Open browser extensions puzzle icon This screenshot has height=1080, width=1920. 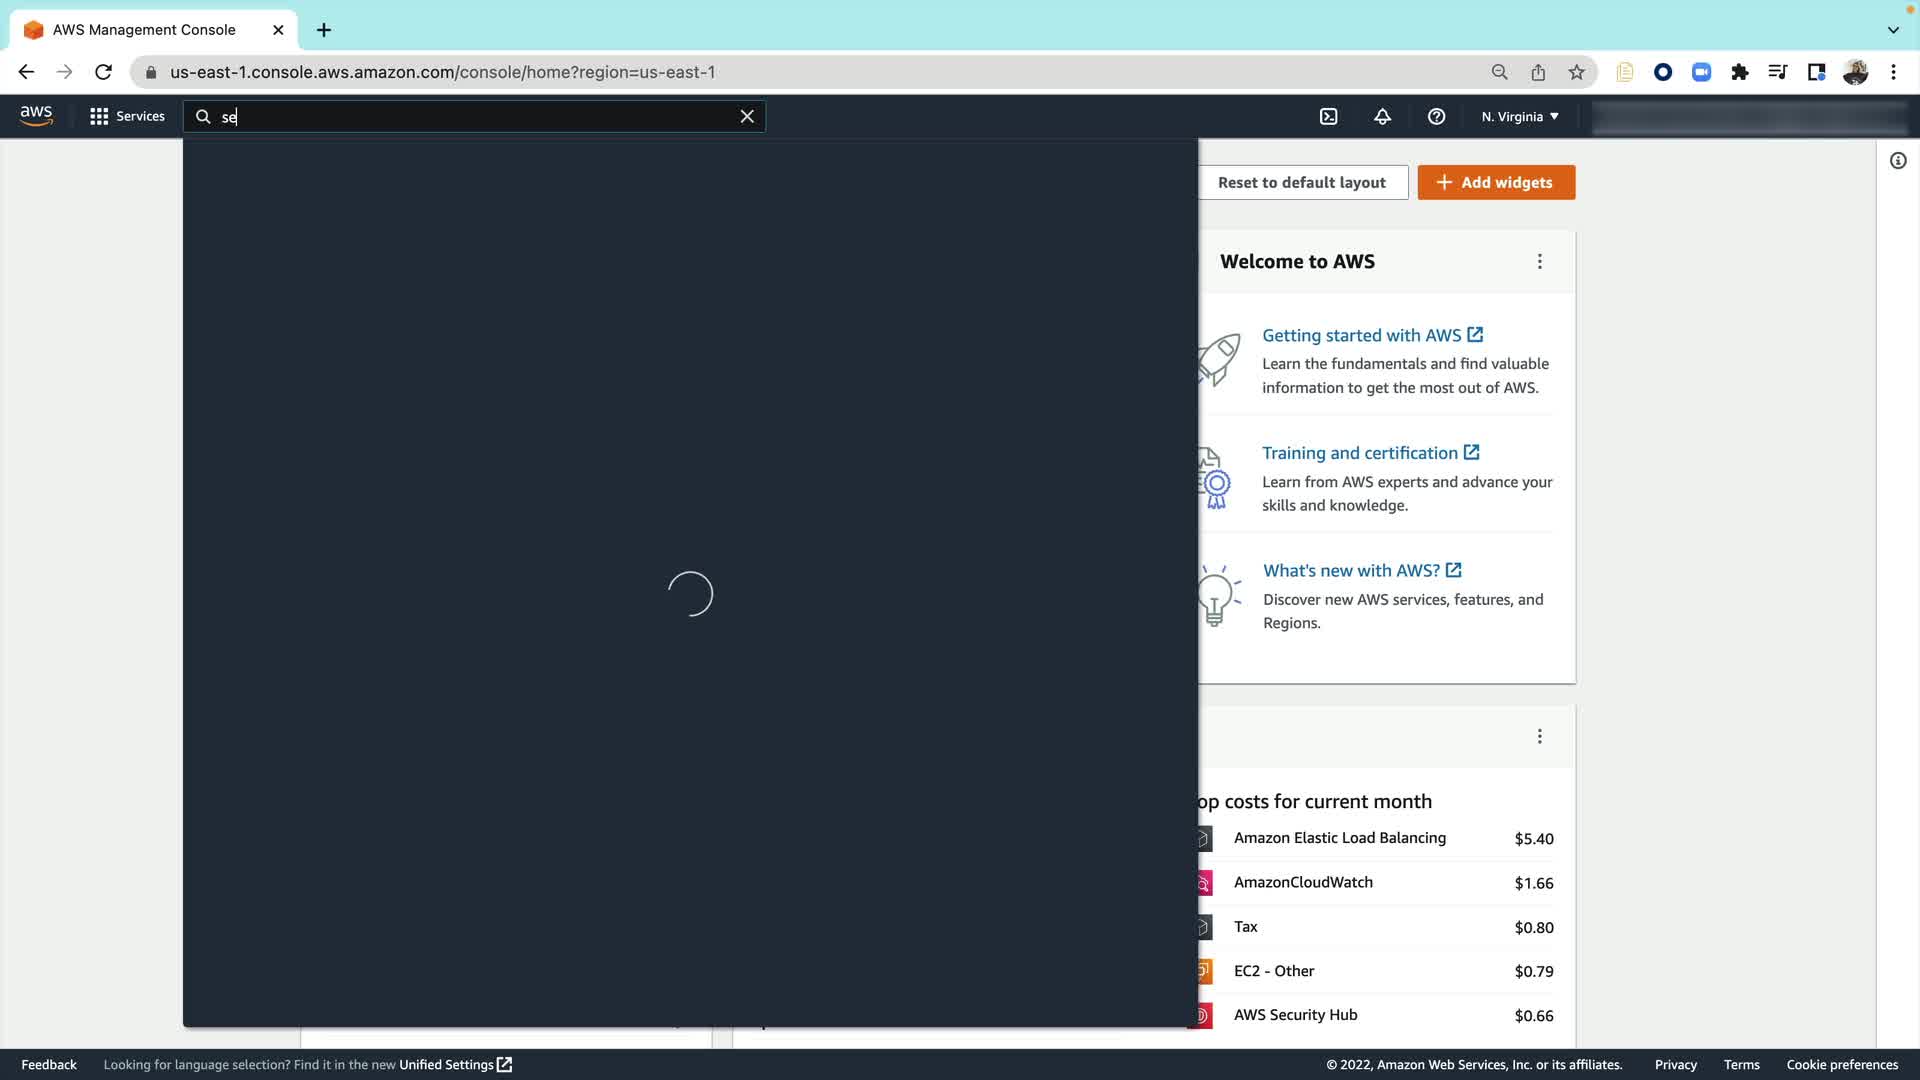[1740, 72]
